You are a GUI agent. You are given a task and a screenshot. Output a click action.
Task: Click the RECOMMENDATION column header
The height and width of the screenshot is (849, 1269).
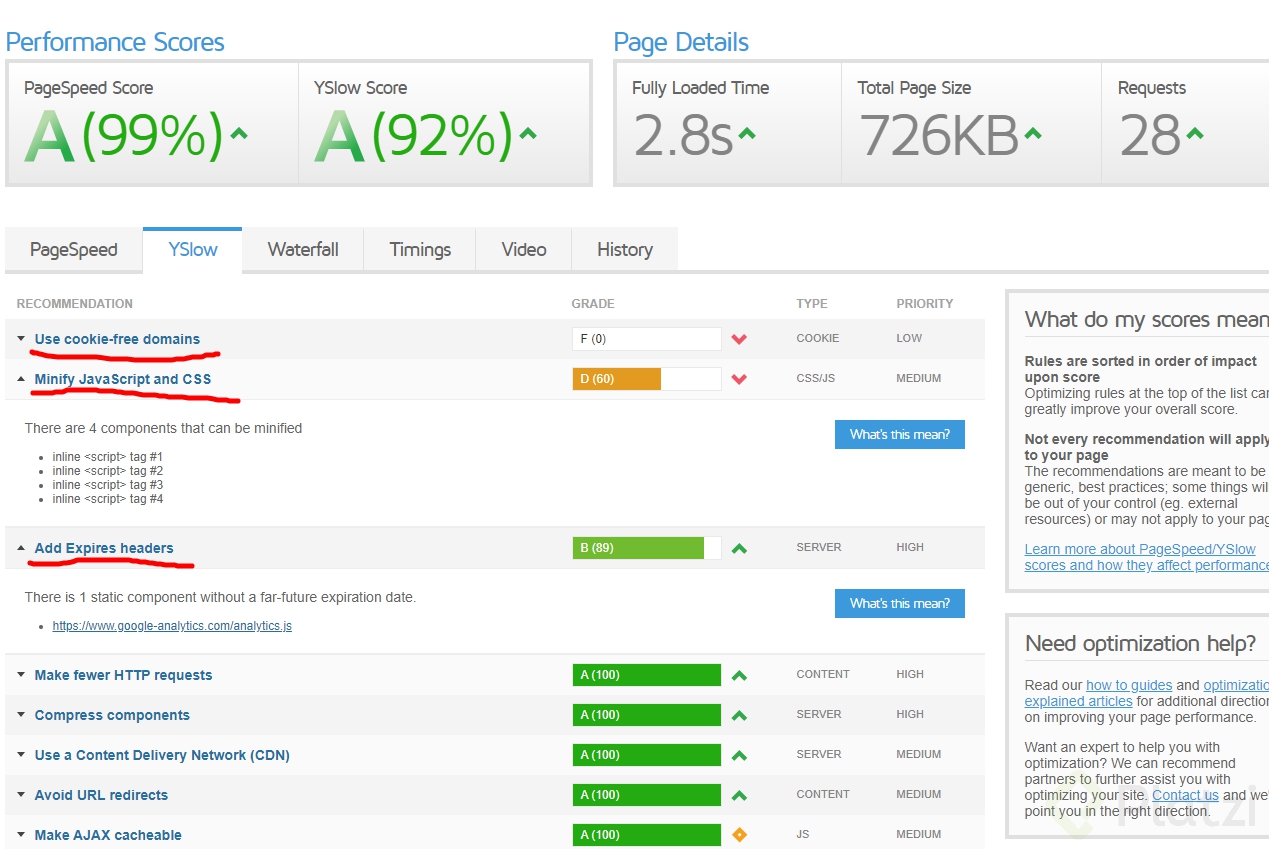click(75, 304)
